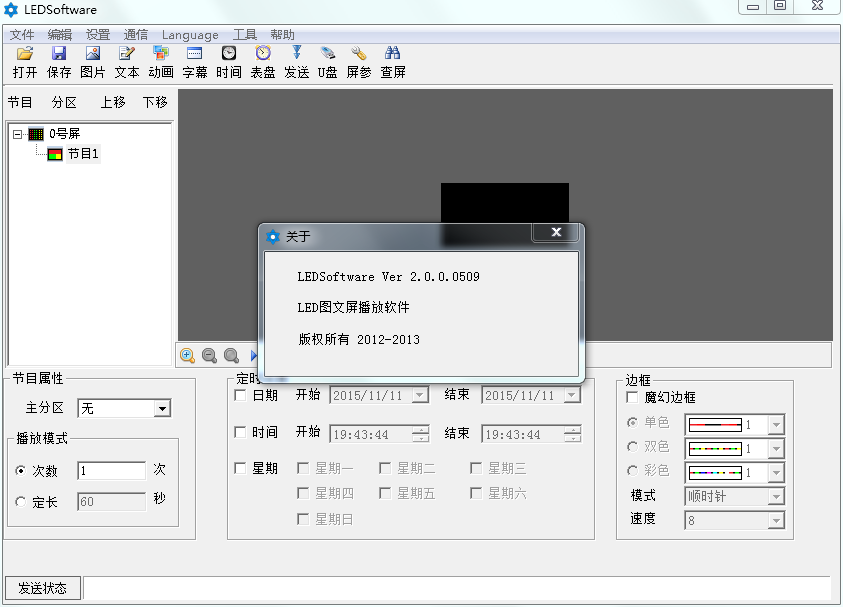
Task: Click the black LED preview area
Action: [504, 202]
